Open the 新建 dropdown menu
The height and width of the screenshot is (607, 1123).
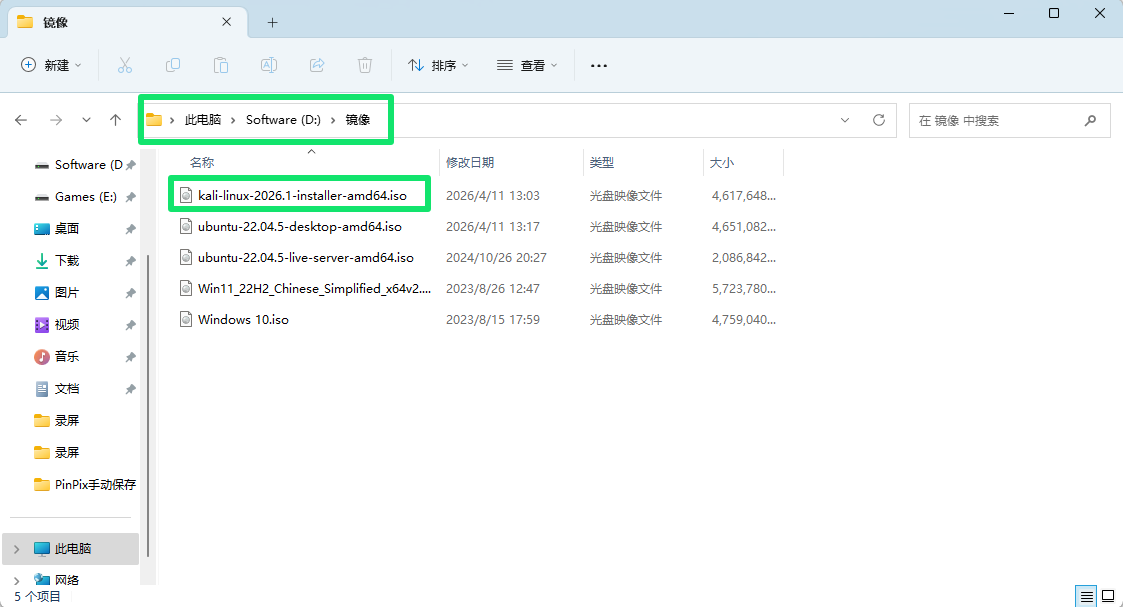point(52,65)
